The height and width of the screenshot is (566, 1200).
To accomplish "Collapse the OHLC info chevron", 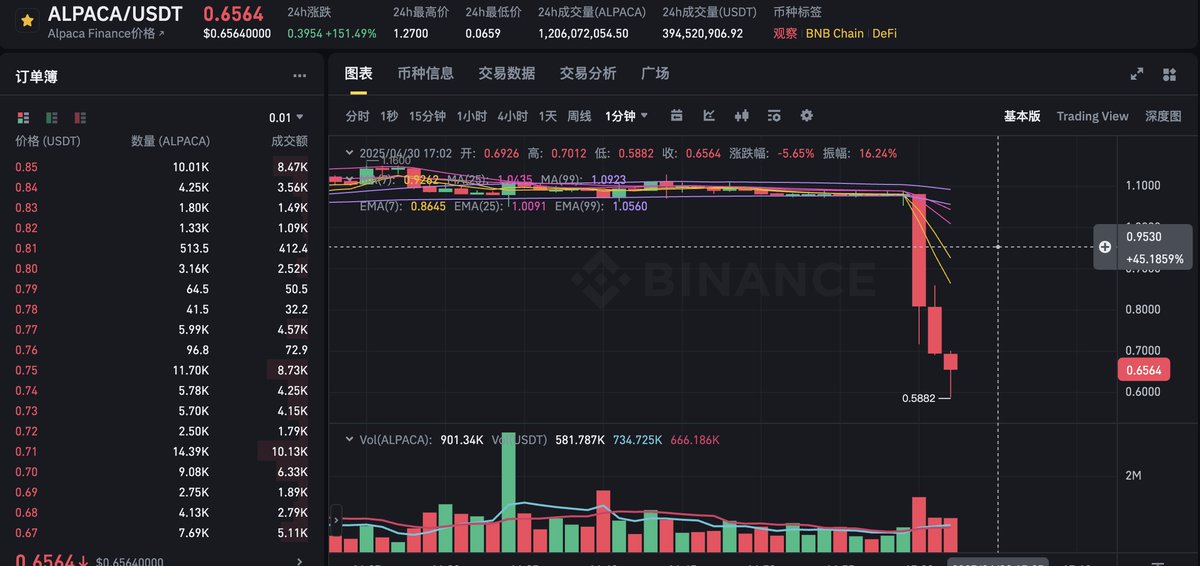I will pyautogui.click(x=349, y=153).
